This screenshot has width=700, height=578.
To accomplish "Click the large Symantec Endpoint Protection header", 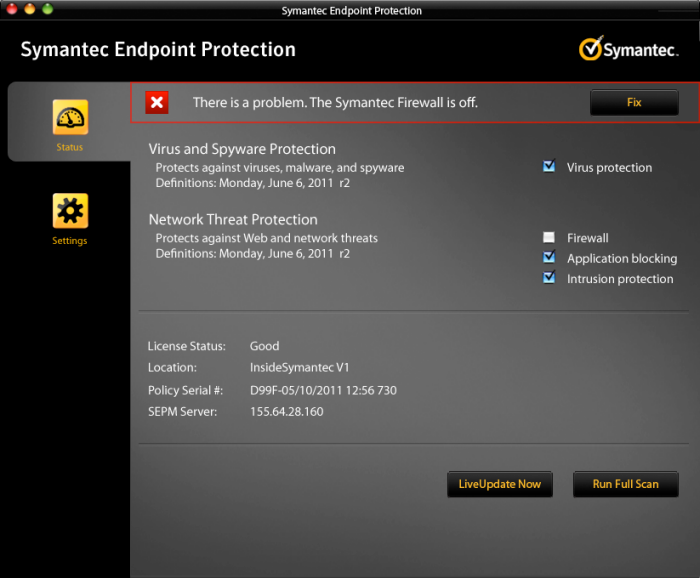I will point(158,50).
